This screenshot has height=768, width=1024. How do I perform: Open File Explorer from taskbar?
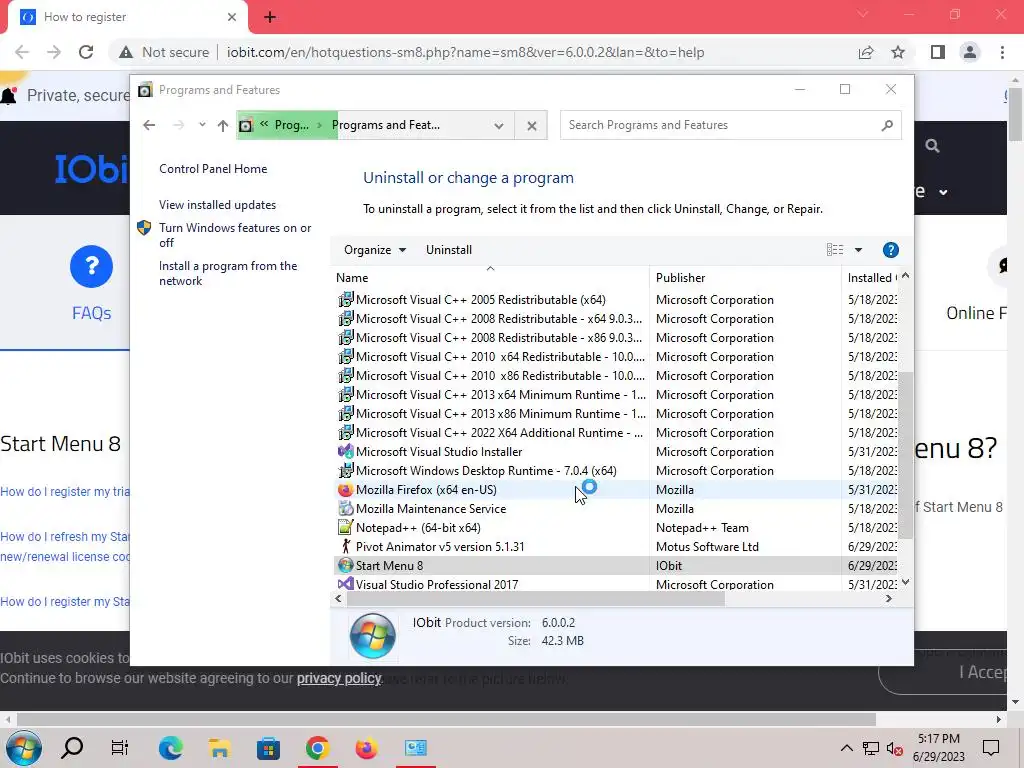pyautogui.click(x=219, y=748)
